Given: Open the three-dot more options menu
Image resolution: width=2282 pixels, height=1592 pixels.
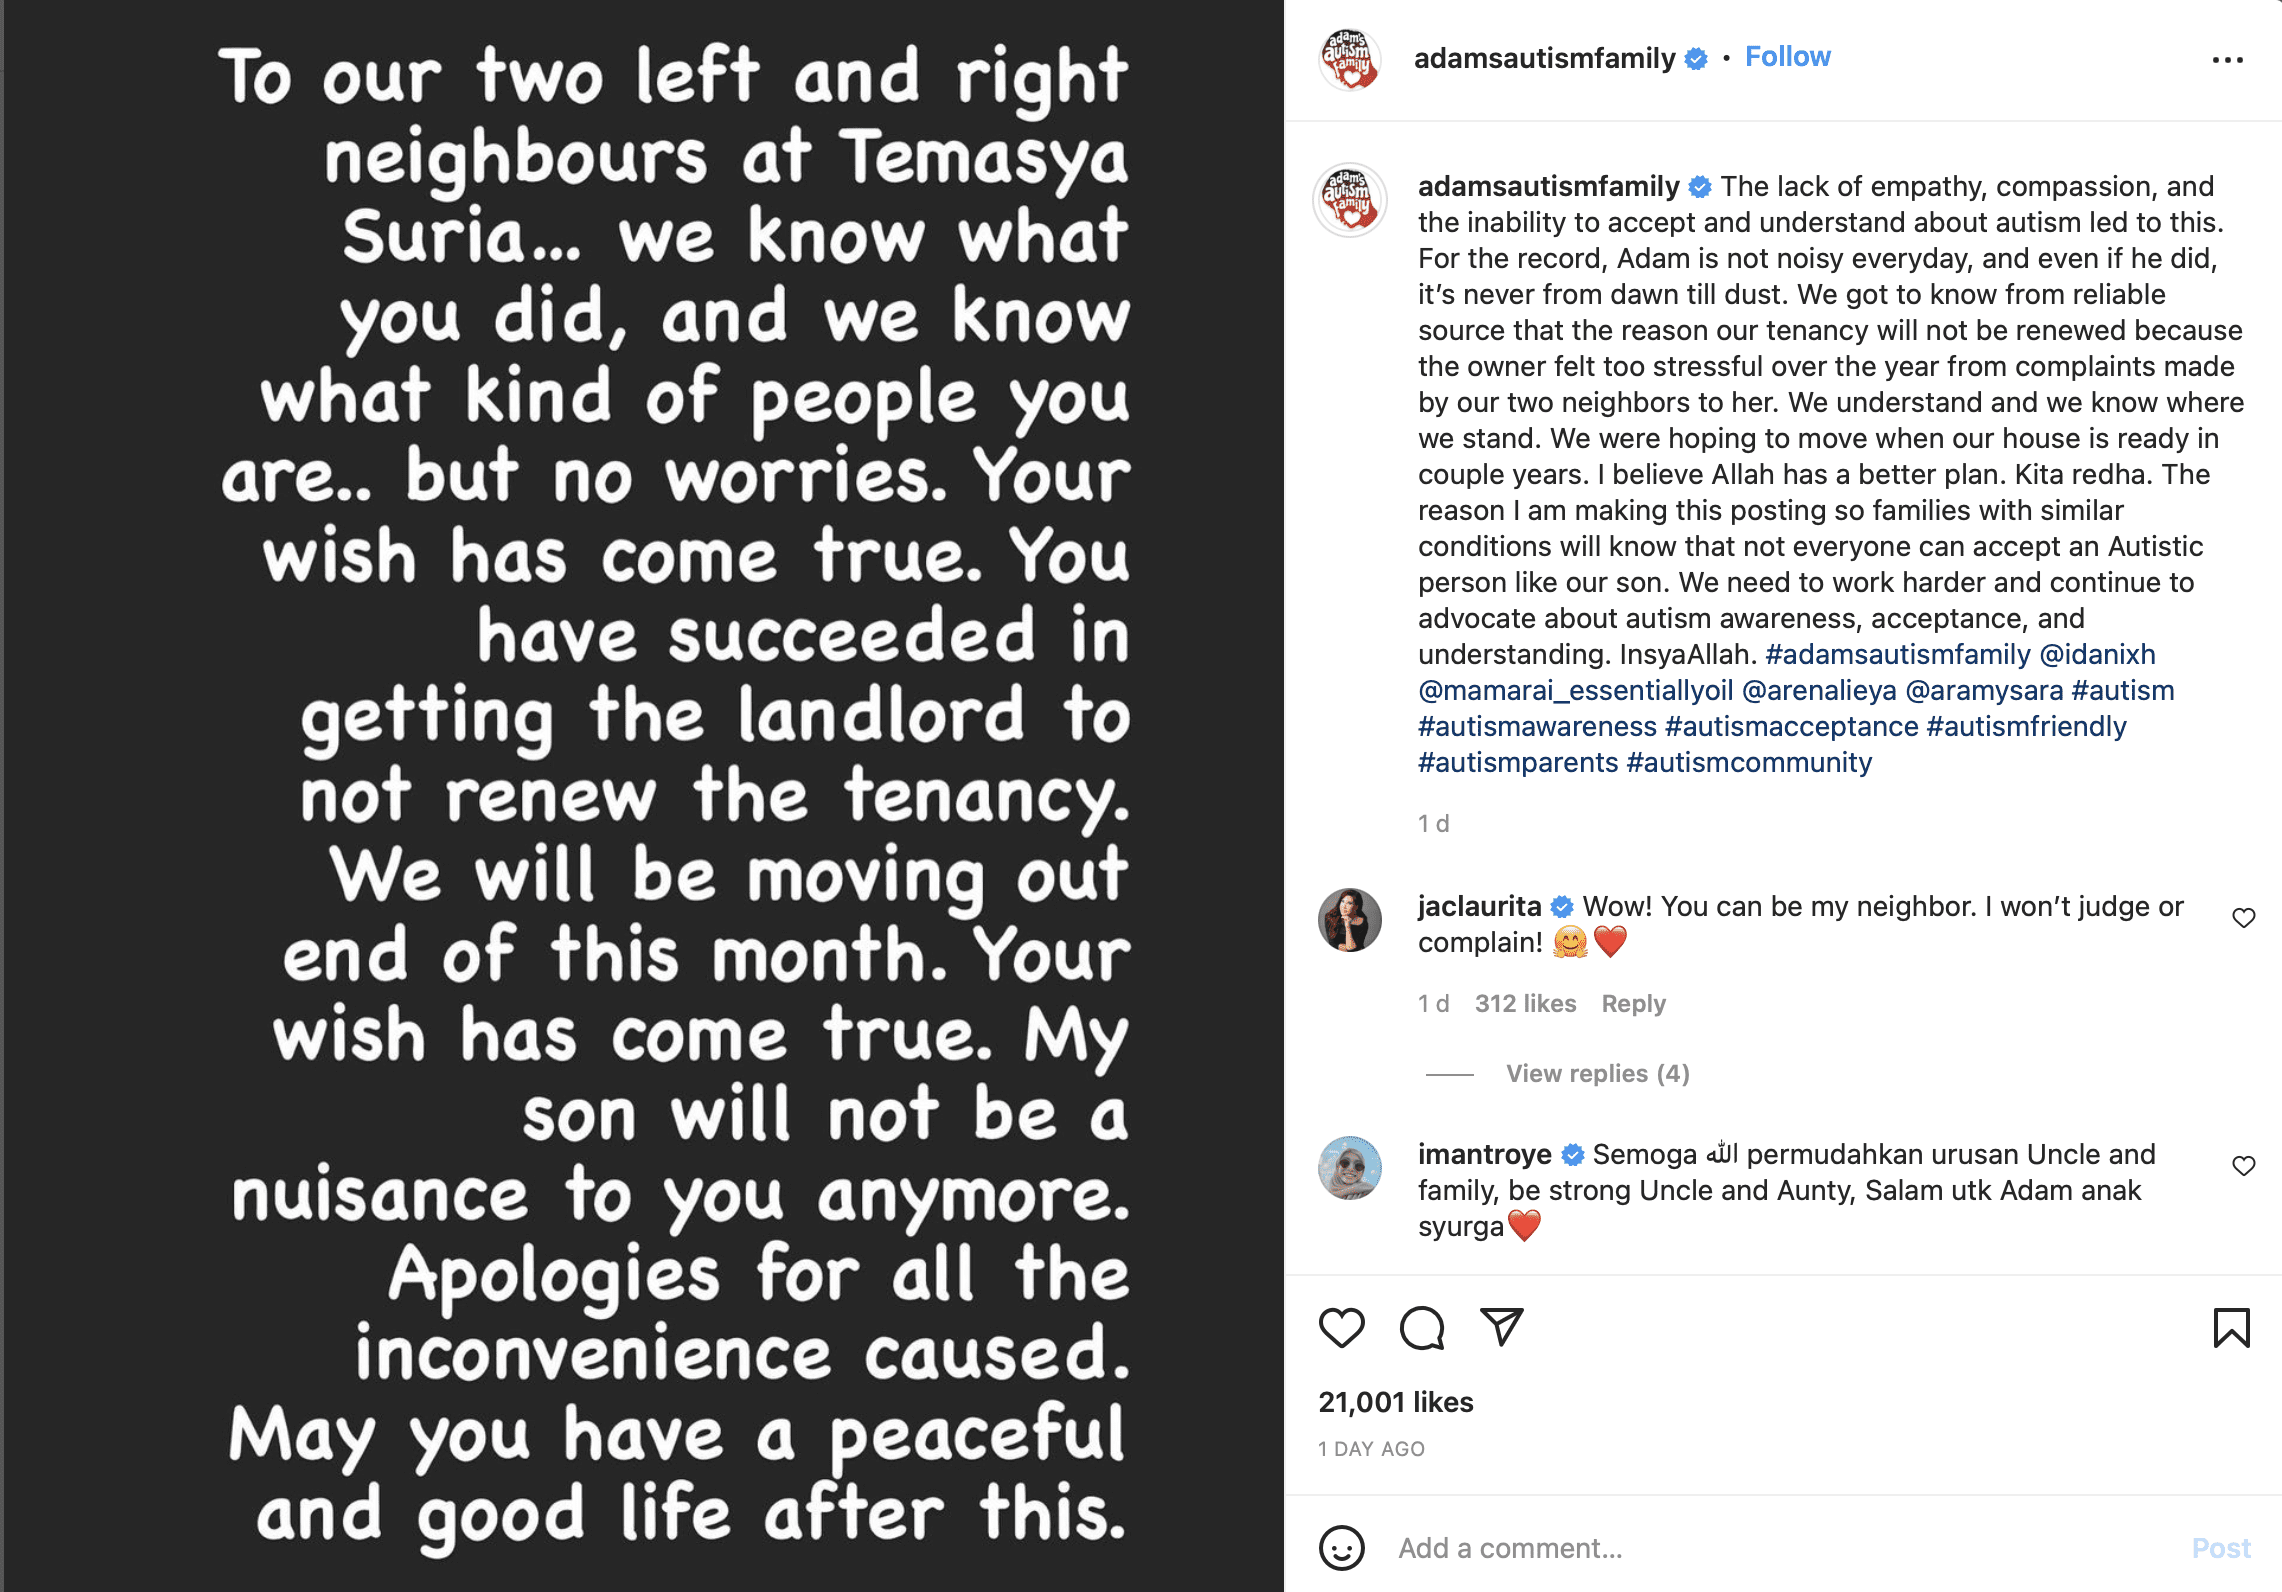Looking at the screenshot, I should click(2227, 60).
